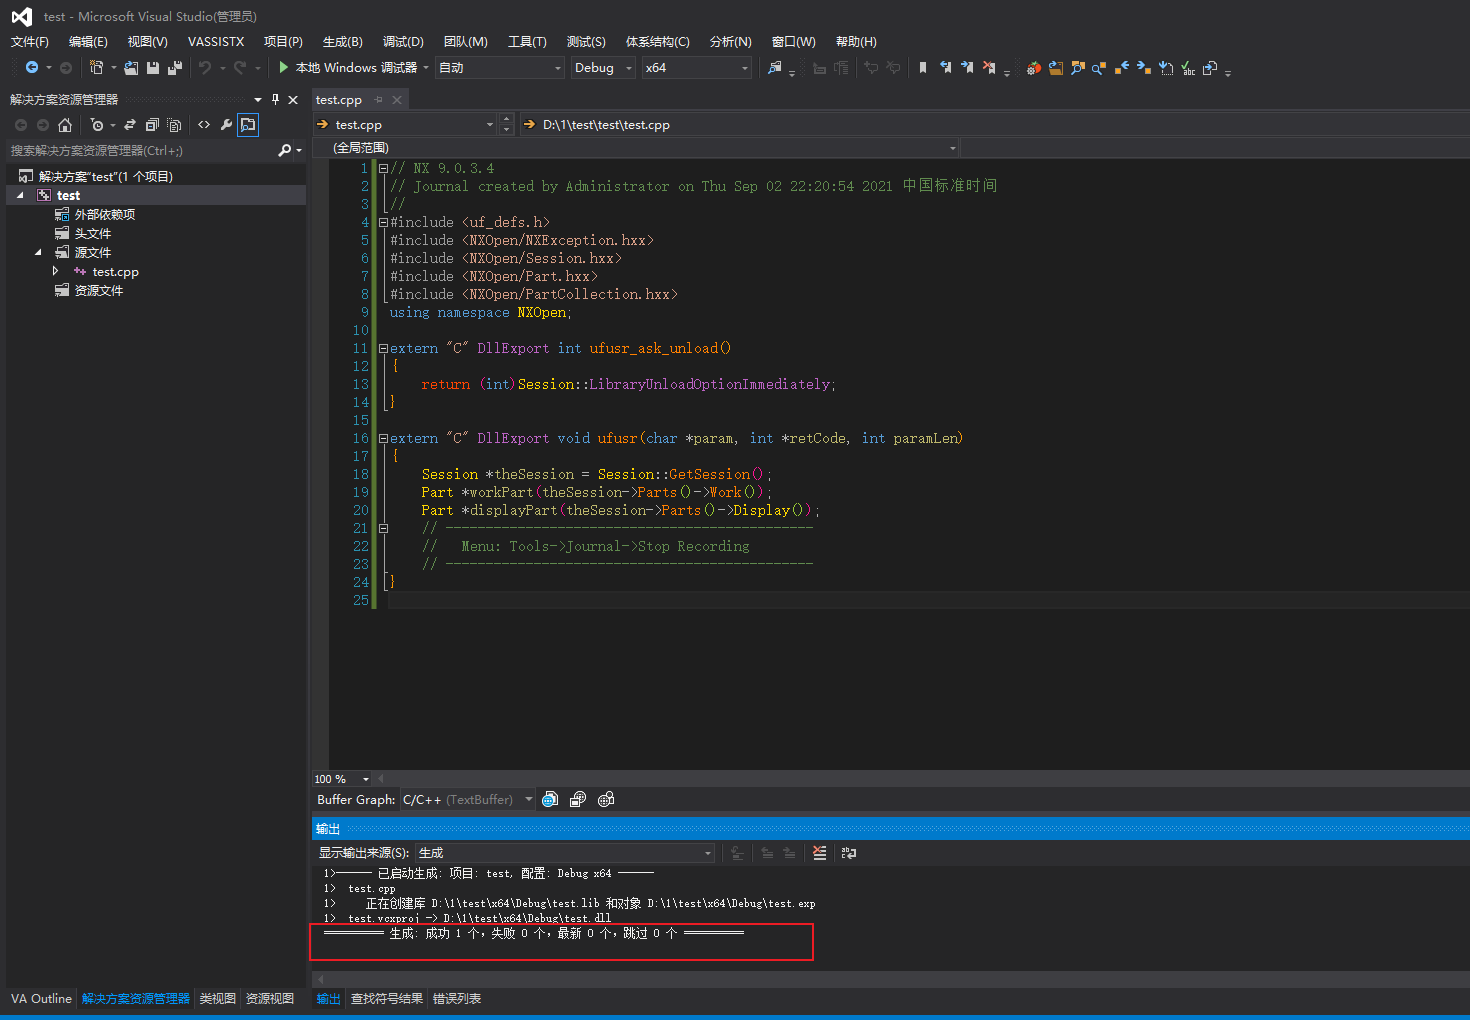Image resolution: width=1470 pixels, height=1020 pixels.
Task: Open the VASSISTX menu
Action: click(x=216, y=41)
